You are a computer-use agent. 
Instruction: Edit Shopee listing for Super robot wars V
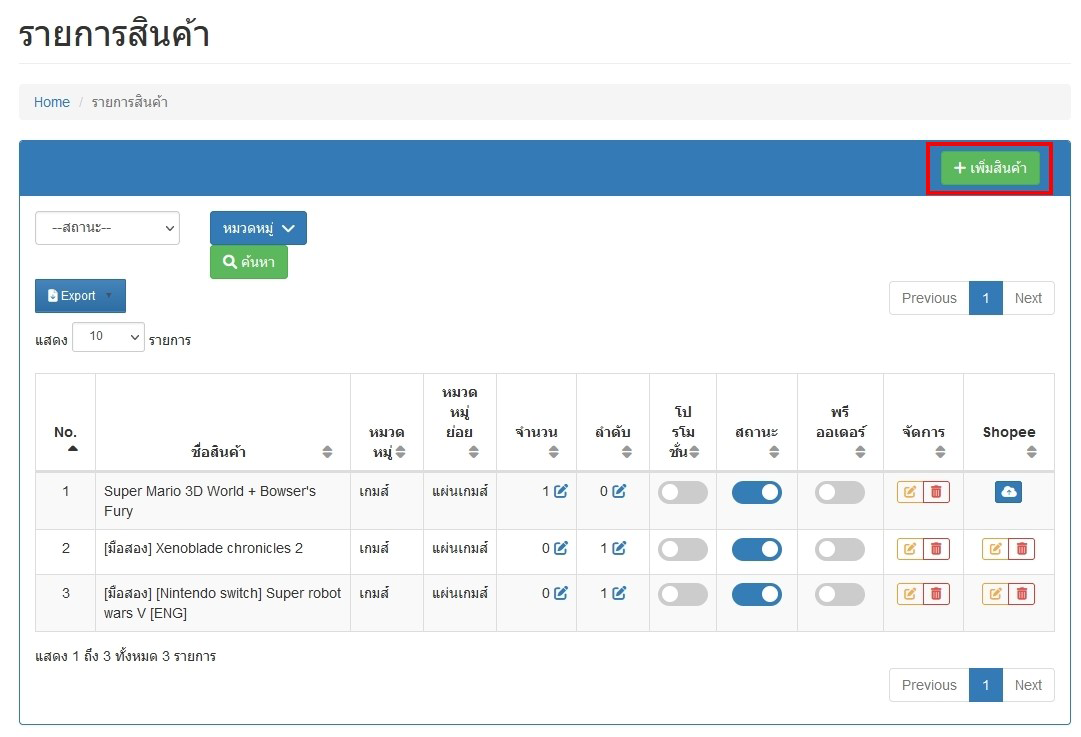coord(995,593)
